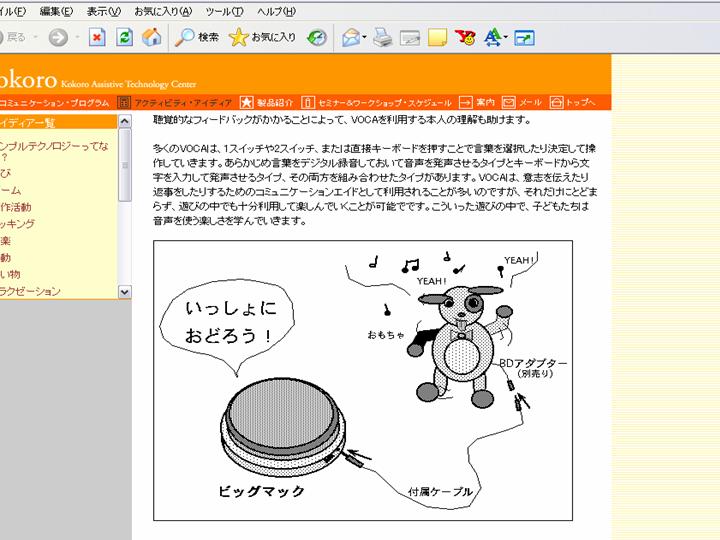Image resolution: width=720 pixels, height=540 pixels.
Task: Open セミナー&ワークショップ・スケジュール link
Action: click(x=384, y=102)
